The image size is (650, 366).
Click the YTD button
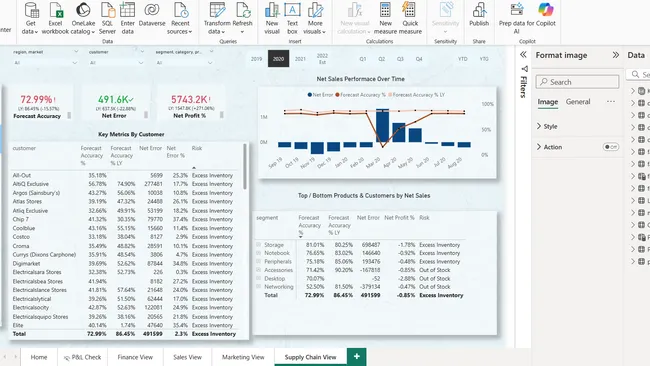click(x=463, y=59)
